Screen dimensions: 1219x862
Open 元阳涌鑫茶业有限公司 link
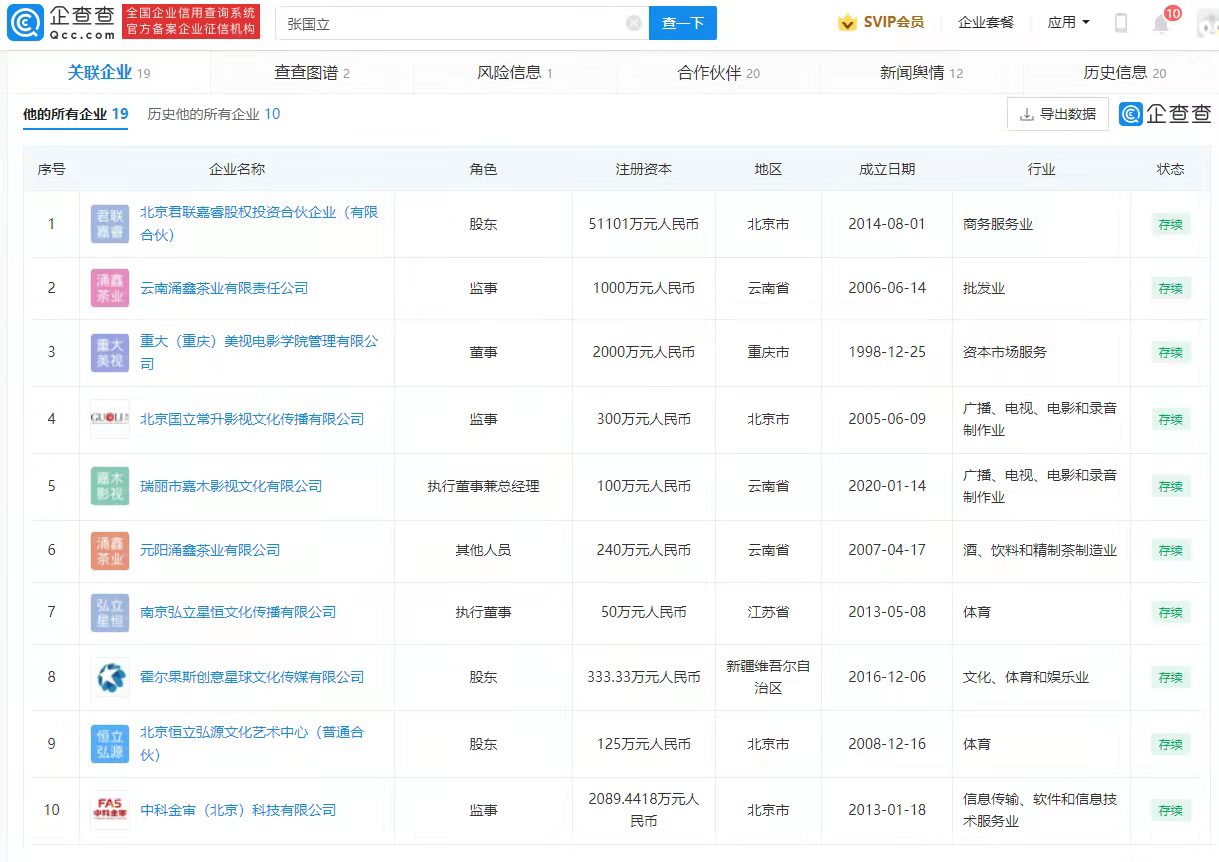pos(210,550)
